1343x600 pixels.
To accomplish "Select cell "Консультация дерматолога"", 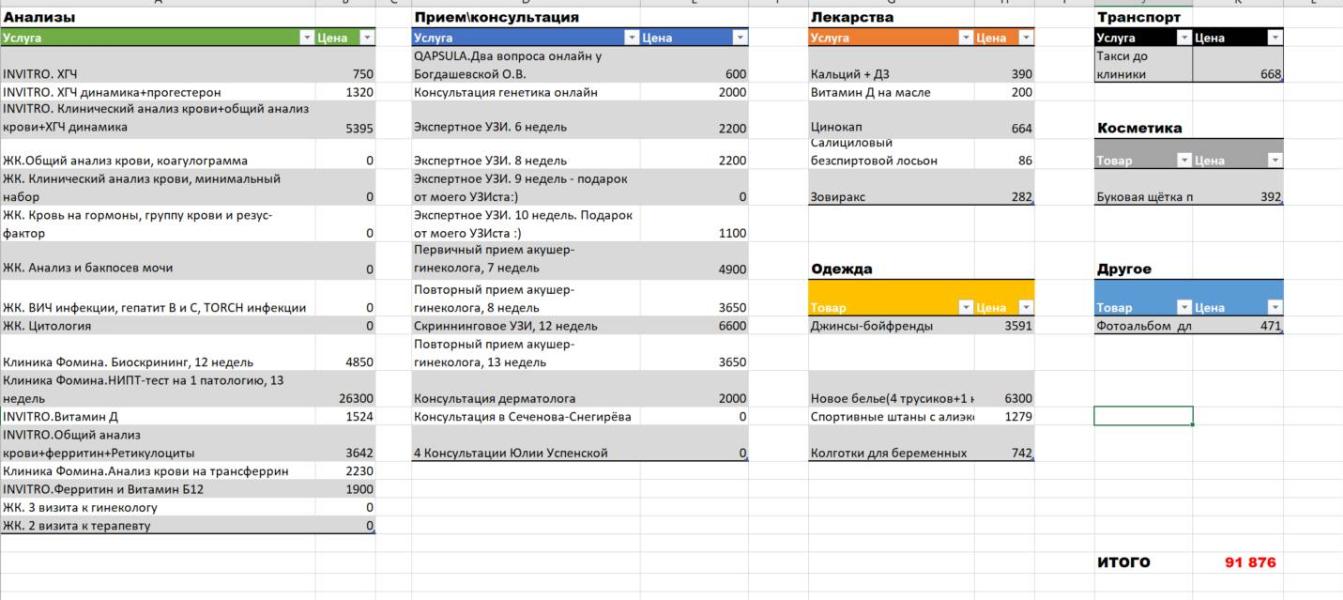I will (526, 389).
